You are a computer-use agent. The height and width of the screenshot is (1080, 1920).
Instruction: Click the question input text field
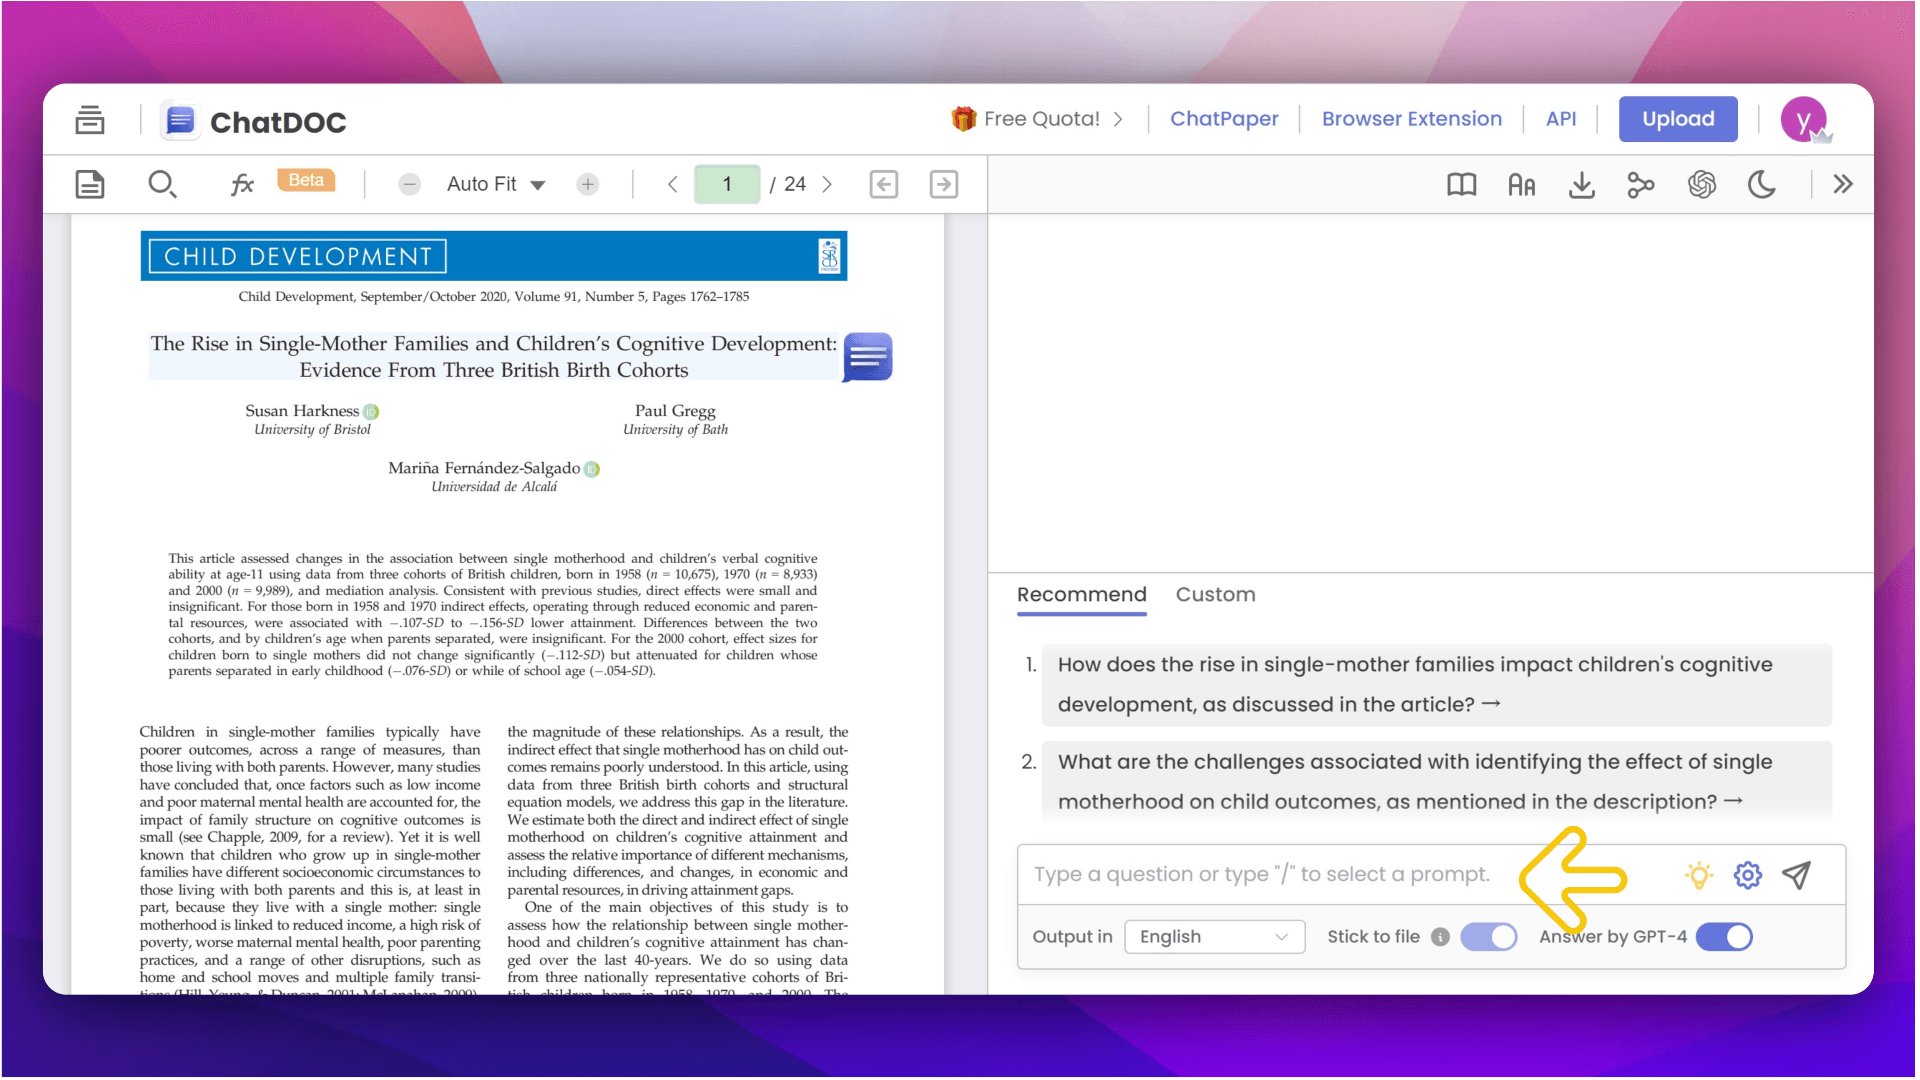coord(1260,875)
